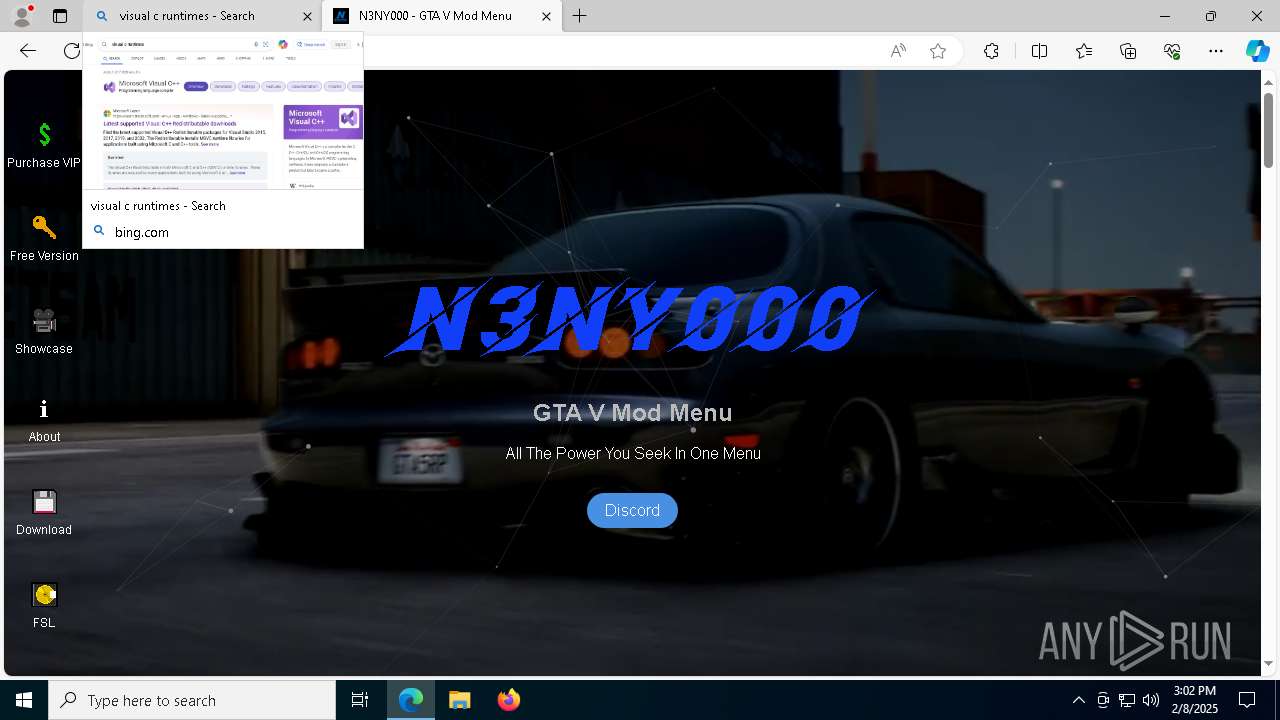The image size is (1280, 720).
Task: Launch Firefox from the taskbar
Action: coord(508,700)
